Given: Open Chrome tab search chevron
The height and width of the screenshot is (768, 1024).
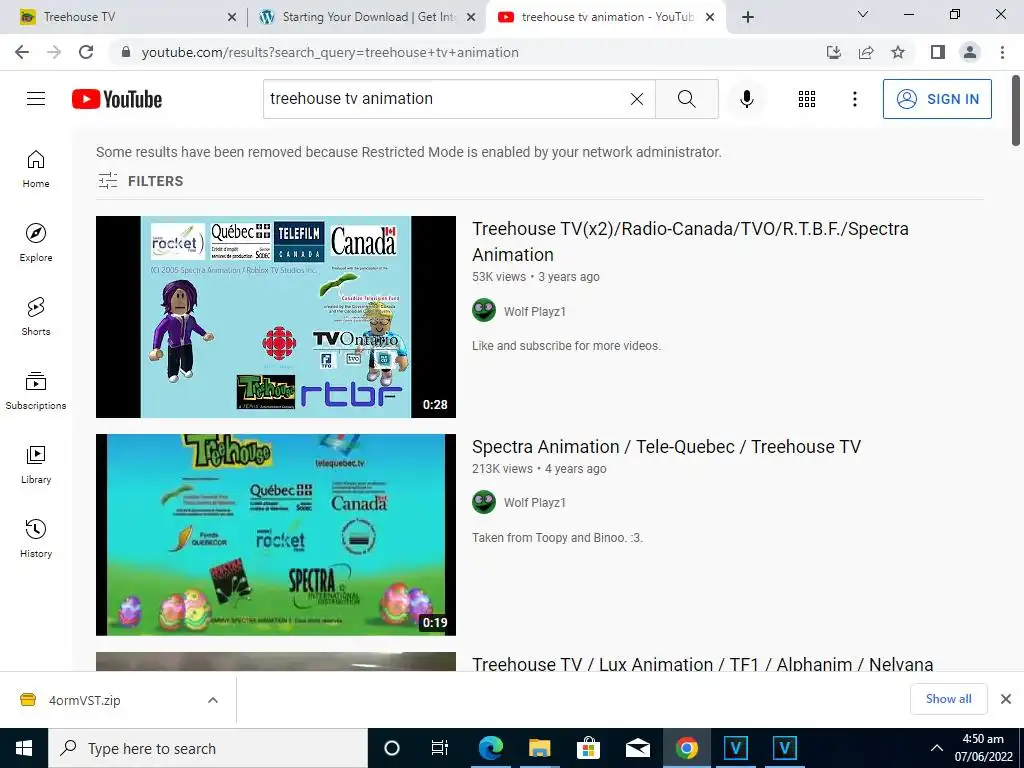Looking at the screenshot, I should click(x=863, y=14).
